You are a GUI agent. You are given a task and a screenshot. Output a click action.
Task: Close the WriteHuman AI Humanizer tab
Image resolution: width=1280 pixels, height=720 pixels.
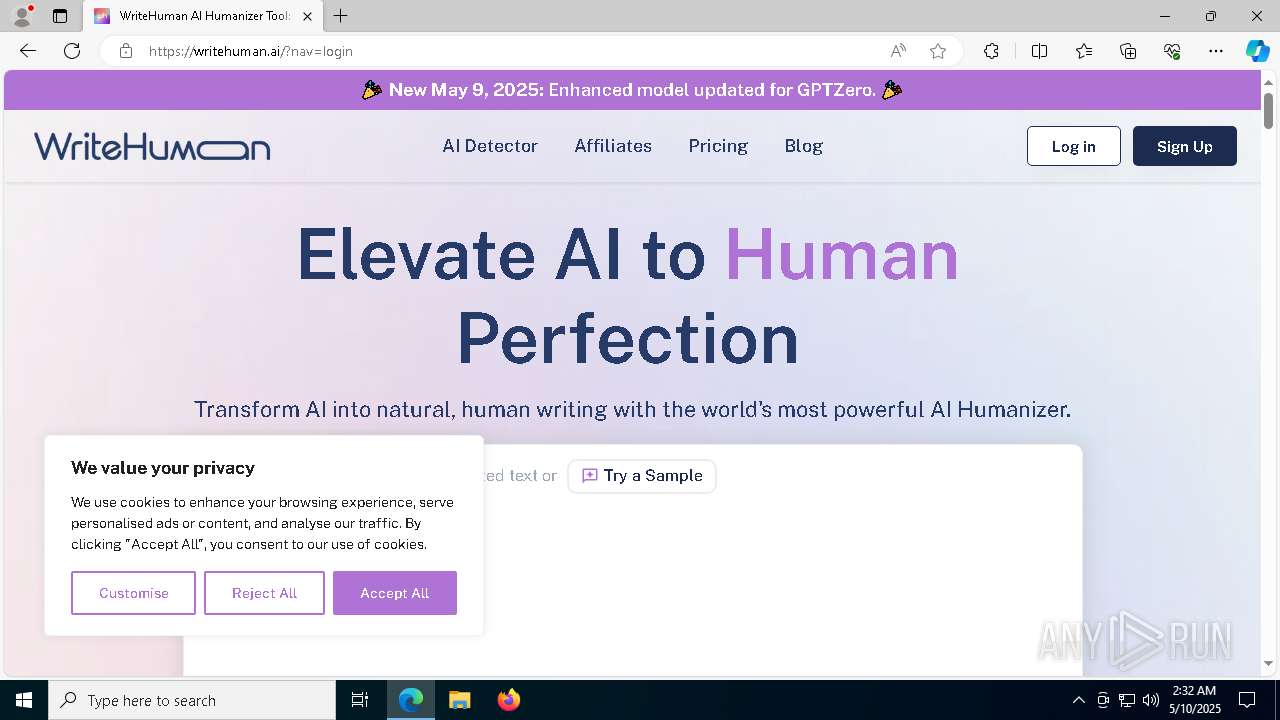point(307,16)
